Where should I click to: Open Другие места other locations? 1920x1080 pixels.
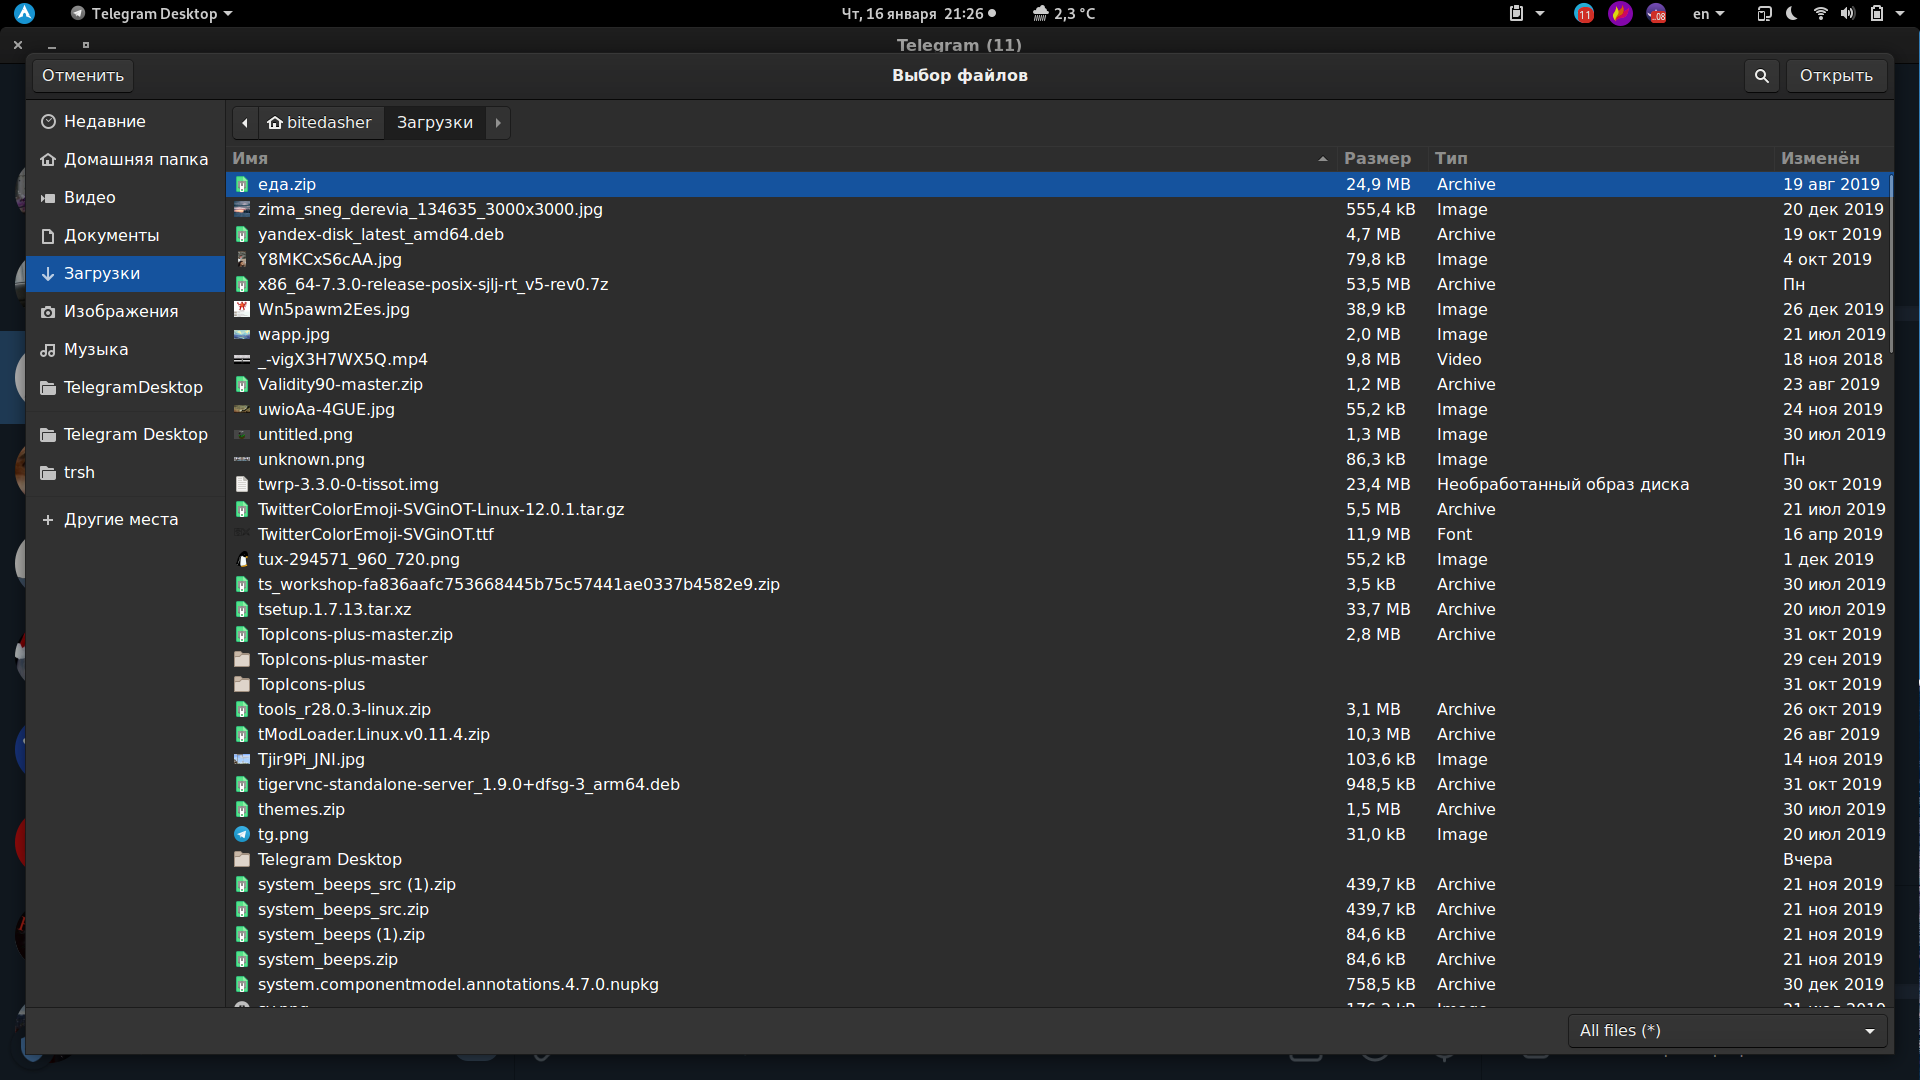pos(125,519)
